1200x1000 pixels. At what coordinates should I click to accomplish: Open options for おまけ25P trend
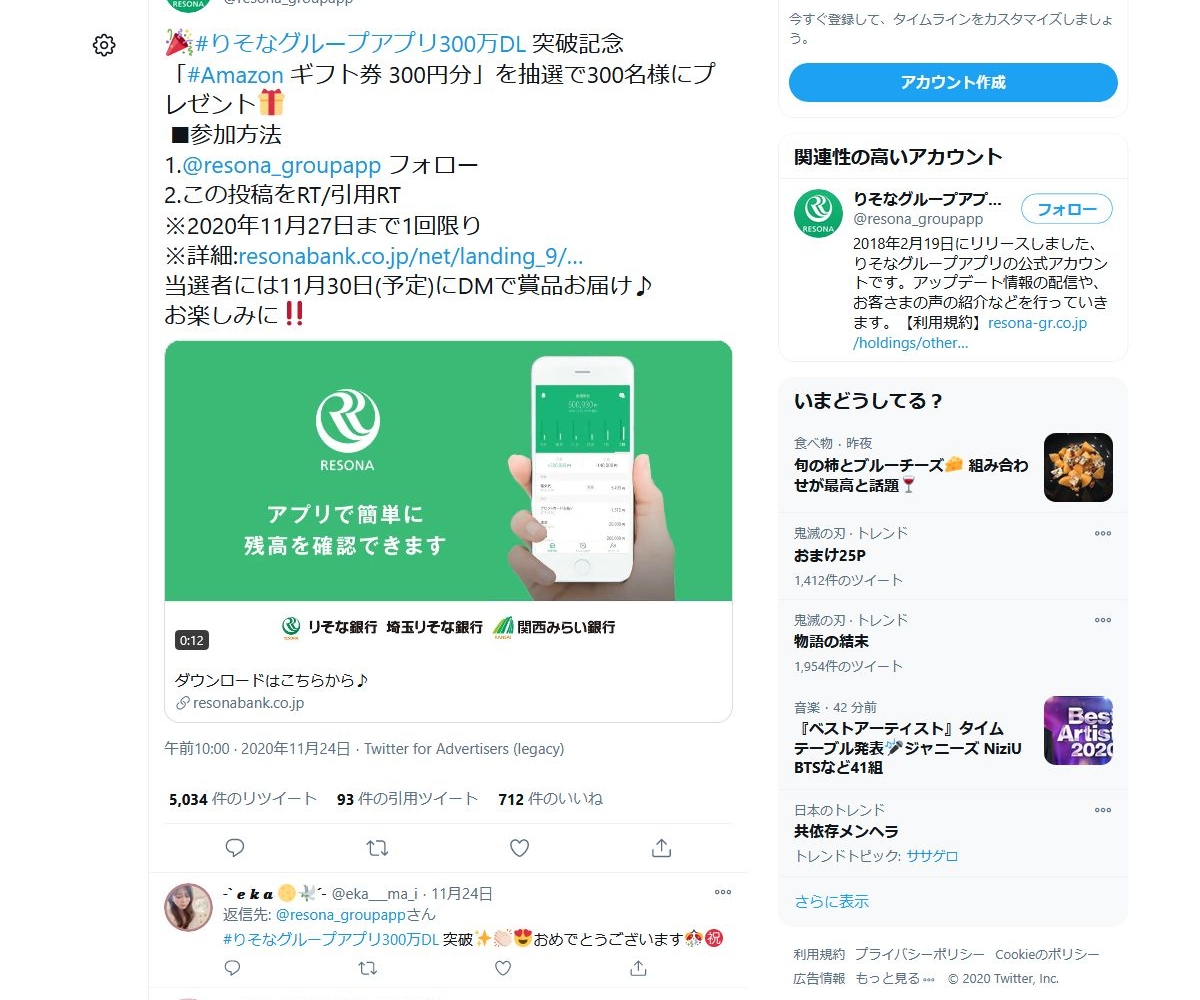click(1103, 533)
